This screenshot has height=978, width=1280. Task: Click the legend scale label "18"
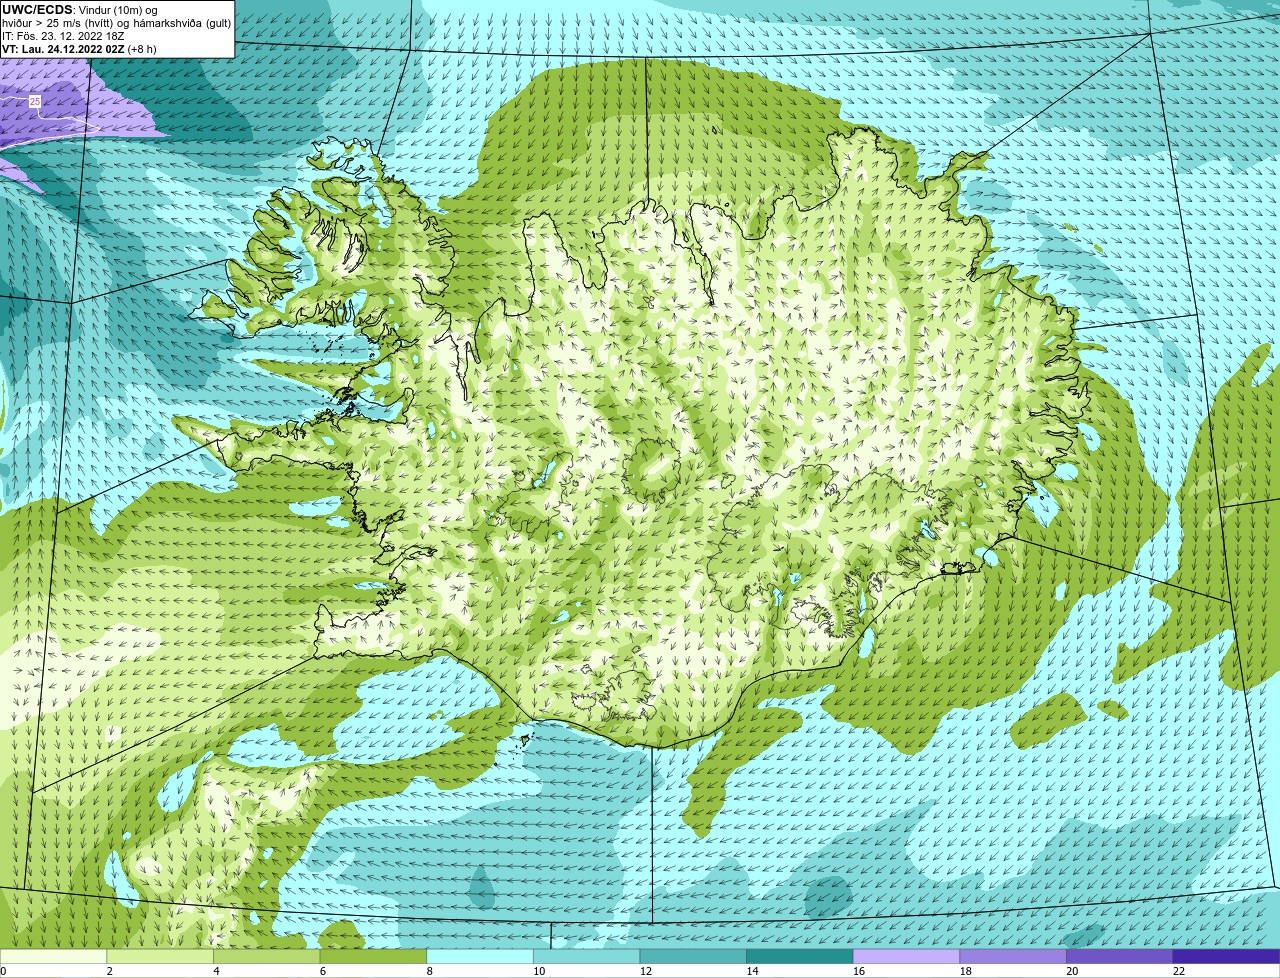[x=965, y=971]
